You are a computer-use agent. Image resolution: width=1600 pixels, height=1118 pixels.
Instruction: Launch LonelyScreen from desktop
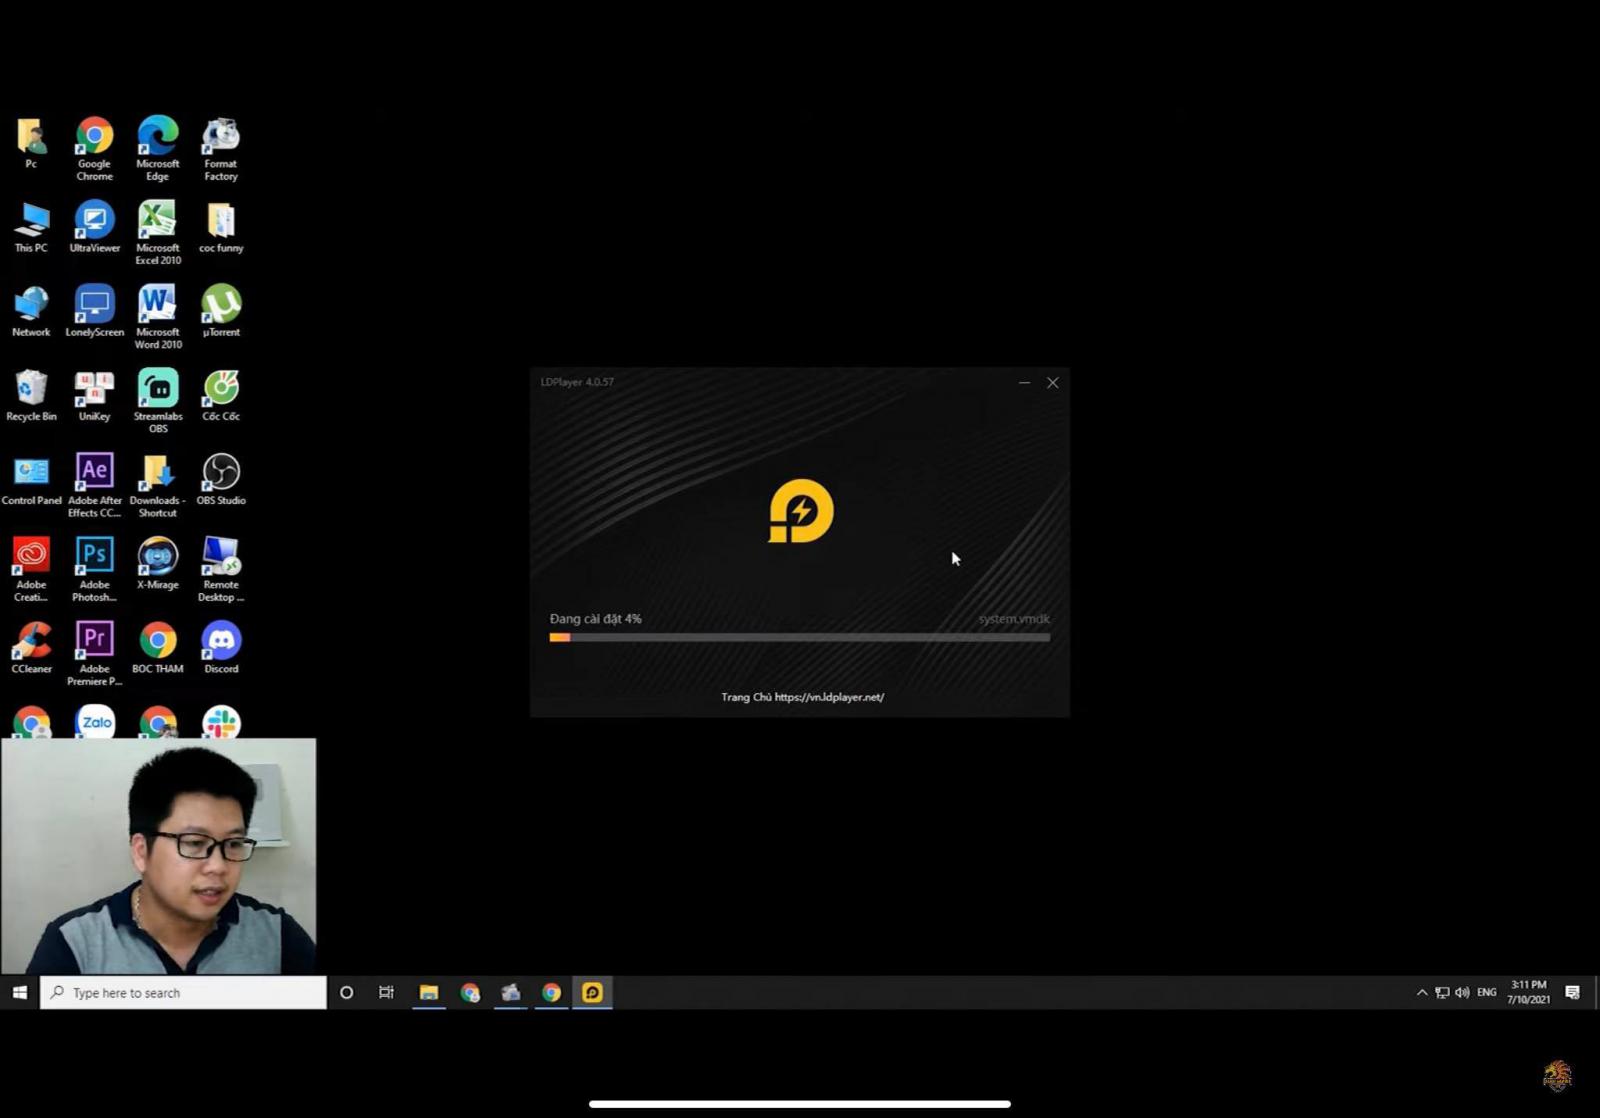coord(94,311)
